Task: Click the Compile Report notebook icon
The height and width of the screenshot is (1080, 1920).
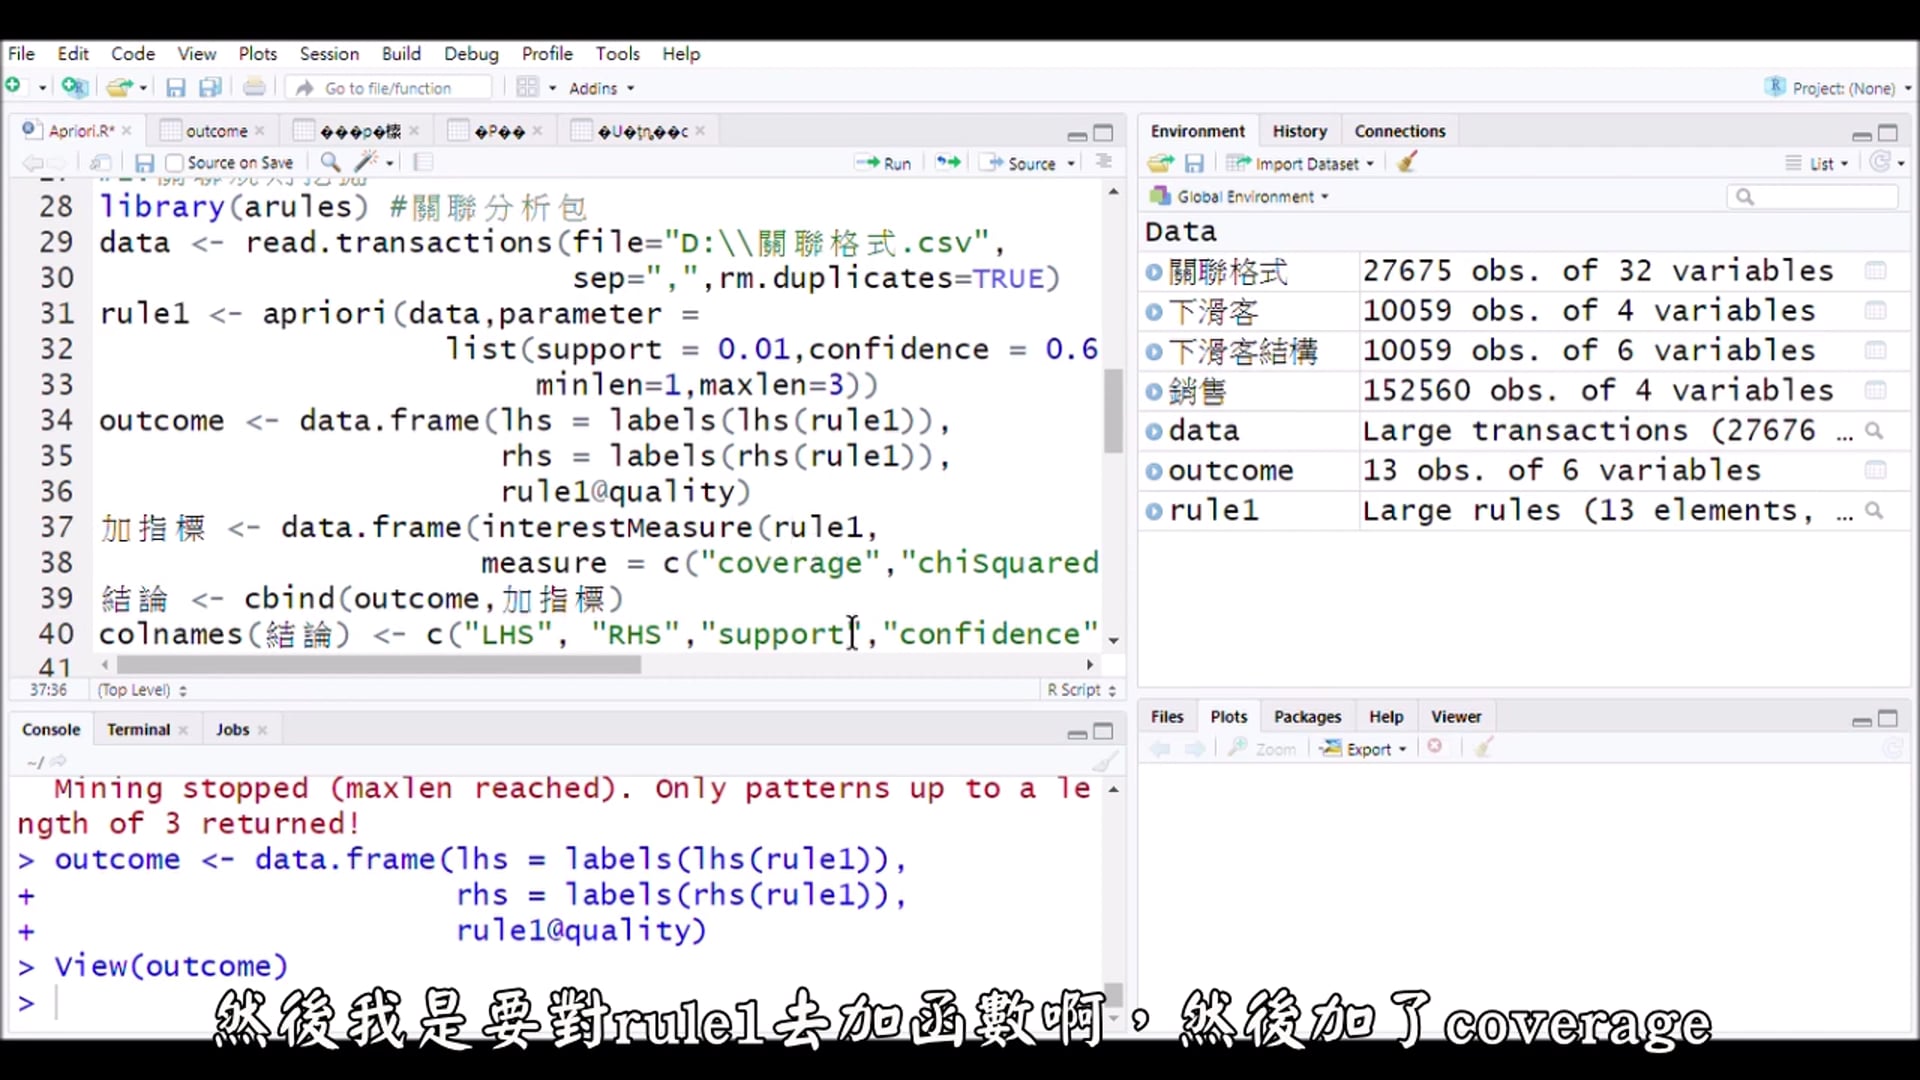Action: tap(423, 162)
